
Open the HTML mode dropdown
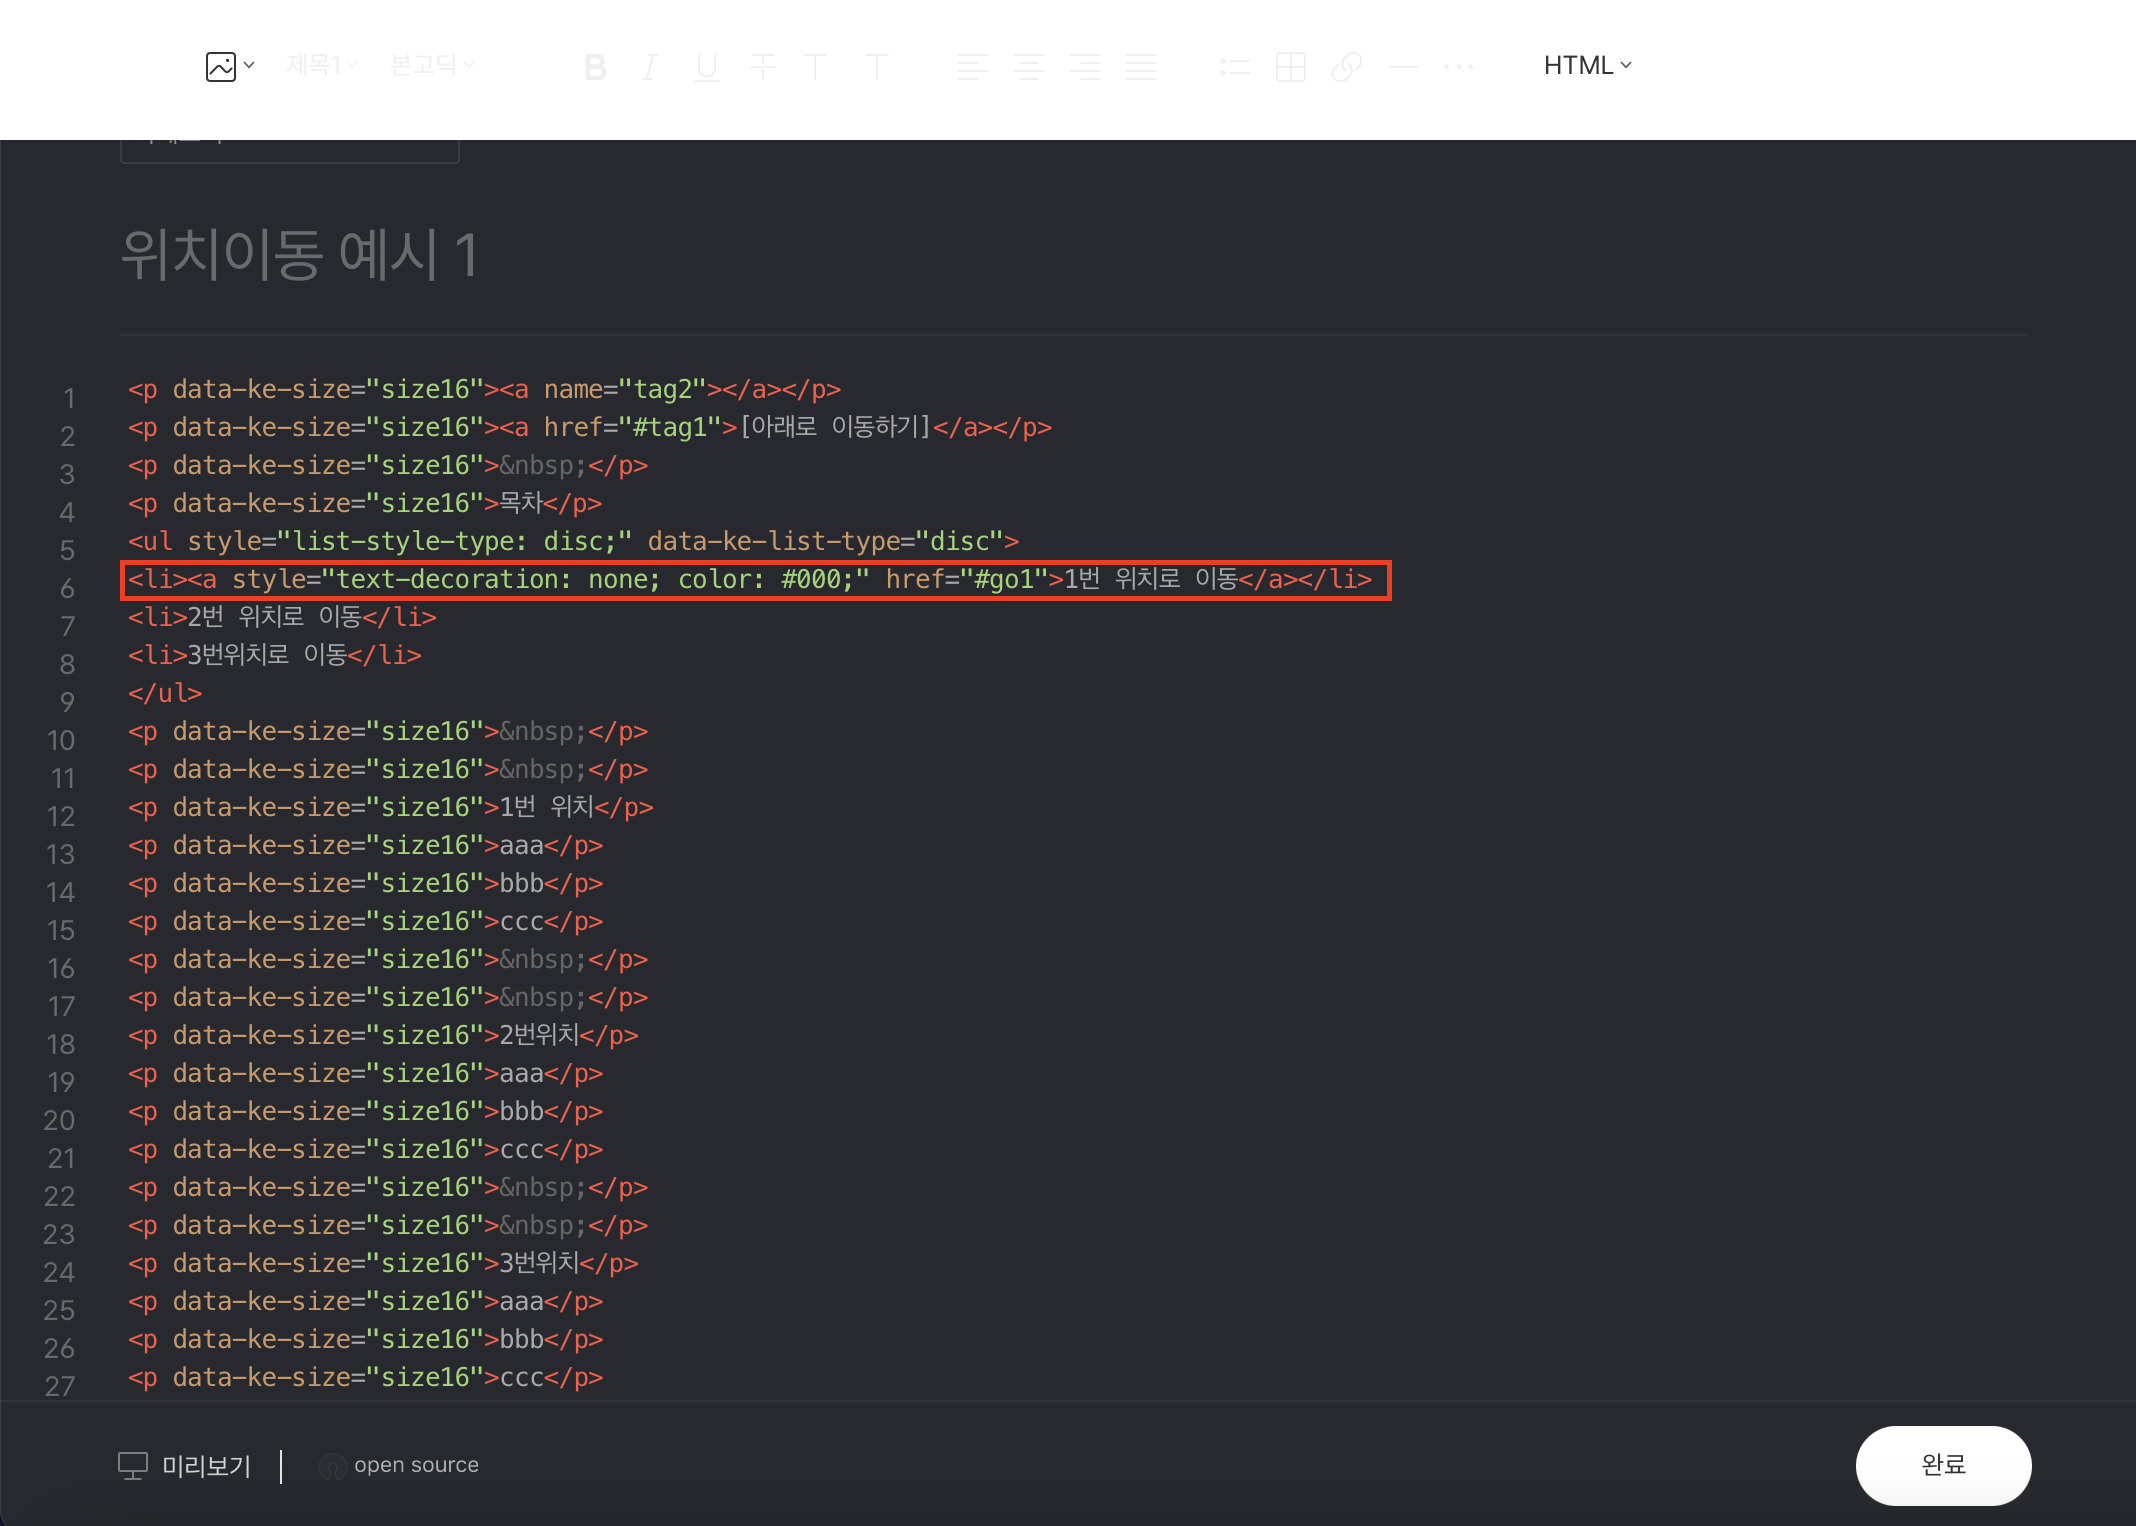(x=1587, y=66)
